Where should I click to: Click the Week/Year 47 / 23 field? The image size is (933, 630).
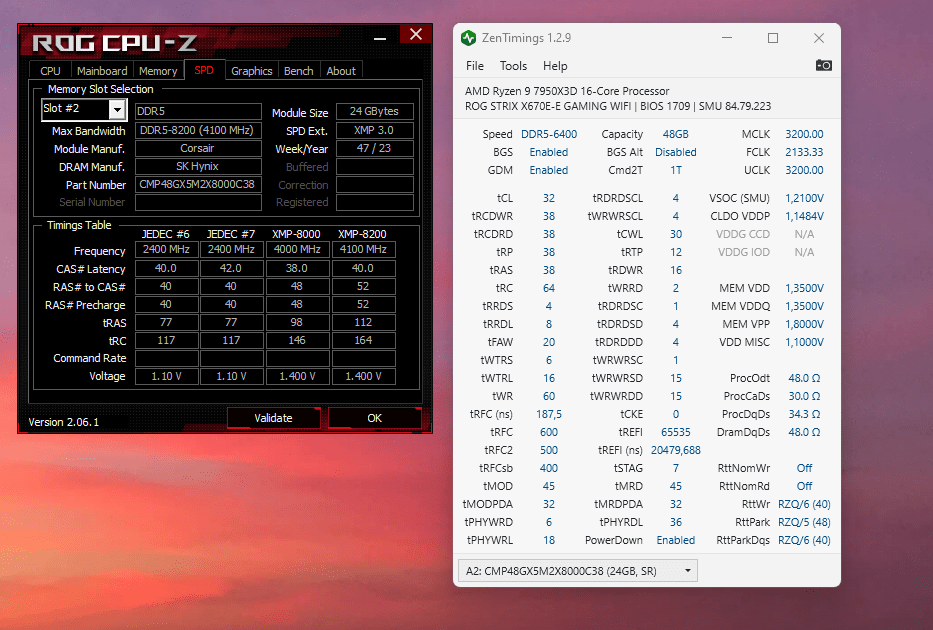tap(375, 148)
